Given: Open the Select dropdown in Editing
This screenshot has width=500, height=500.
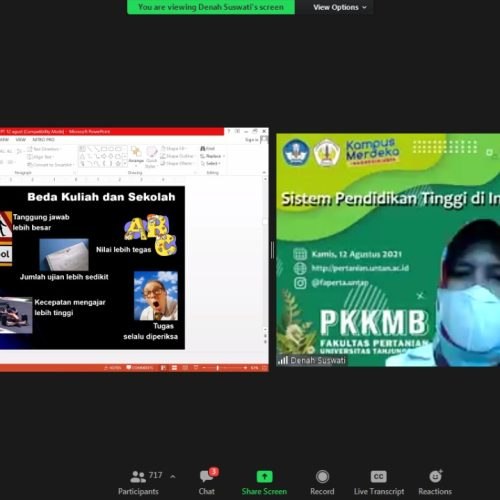Looking at the screenshot, I should (211, 163).
